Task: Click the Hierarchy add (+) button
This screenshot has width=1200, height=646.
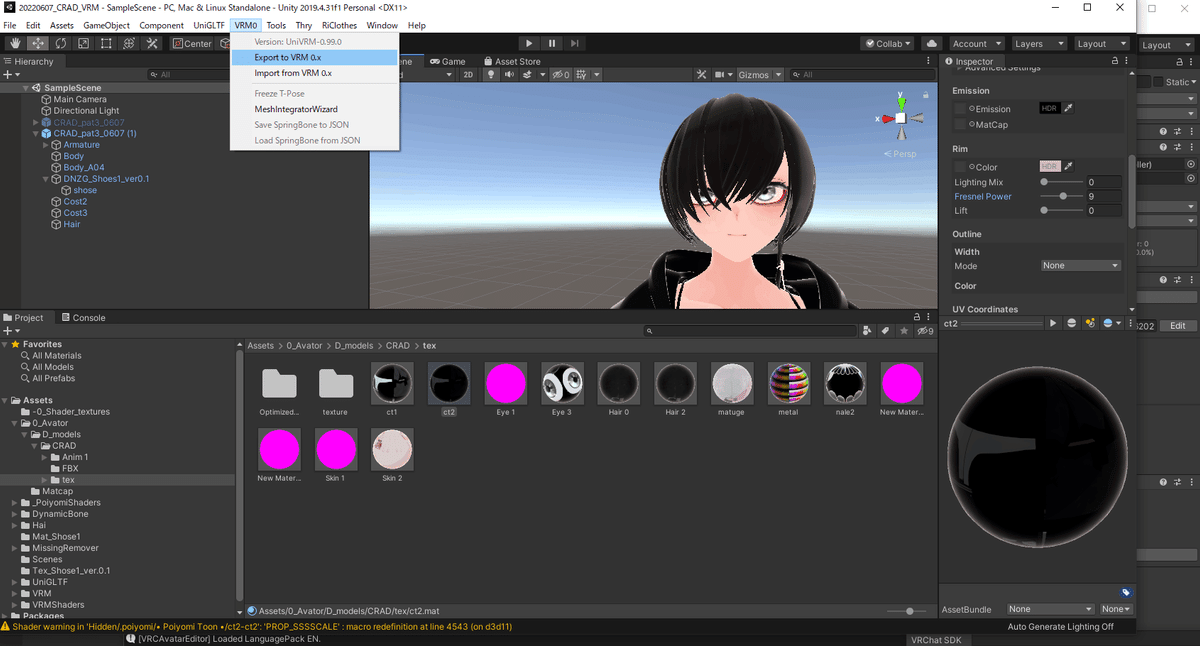Action: point(12,74)
